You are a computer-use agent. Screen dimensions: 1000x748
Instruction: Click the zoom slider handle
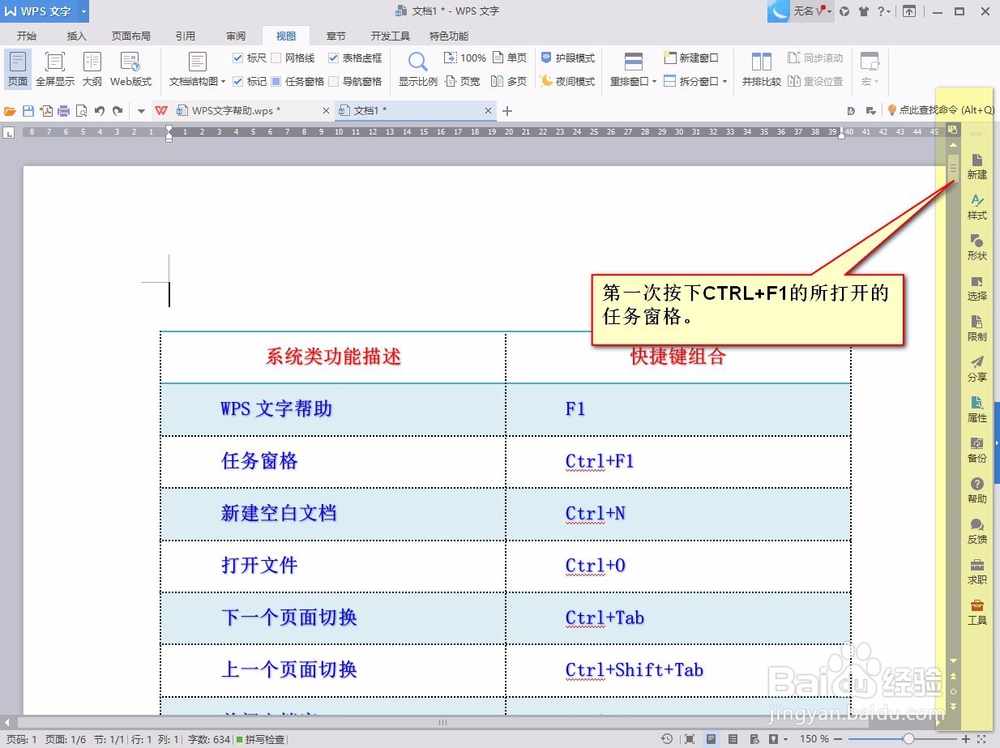[908, 738]
